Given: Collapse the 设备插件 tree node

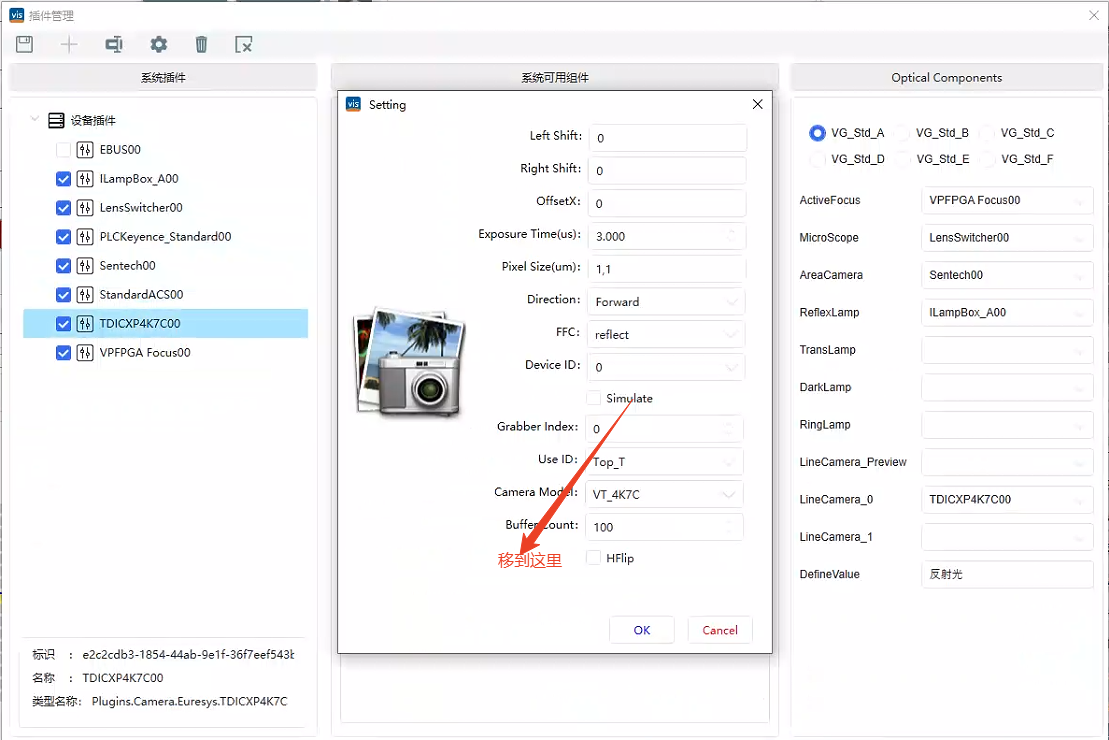Looking at the screenshot, I should (35, 120).
